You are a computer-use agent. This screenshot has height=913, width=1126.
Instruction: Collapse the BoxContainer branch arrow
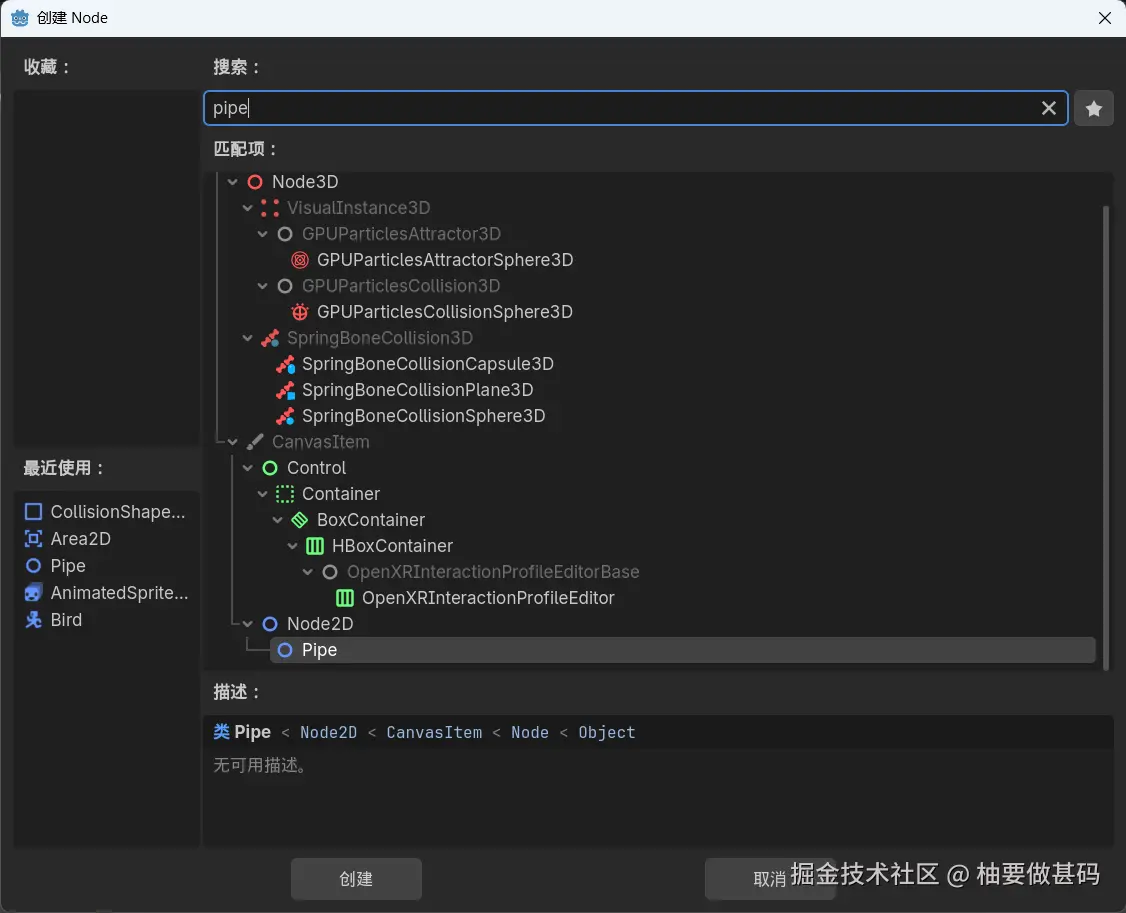click(278, 520)
